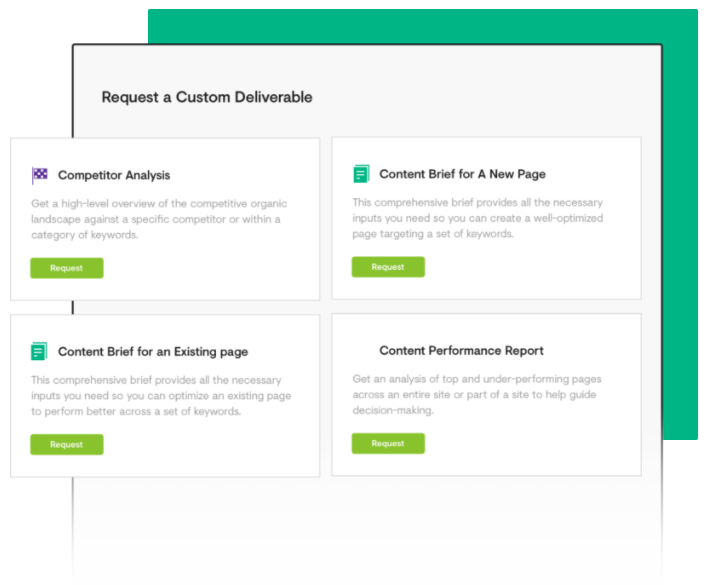709x585 pixels.
Task: Click the Content Performance Report description text
Action: coord(477,395)
